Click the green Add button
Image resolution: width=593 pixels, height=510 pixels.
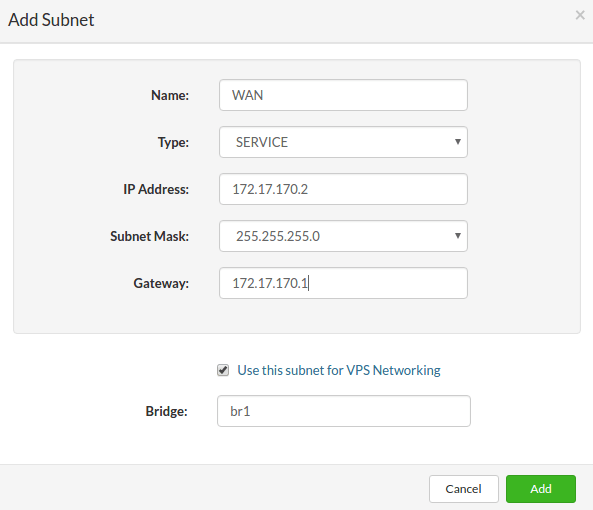click(541, 489)
